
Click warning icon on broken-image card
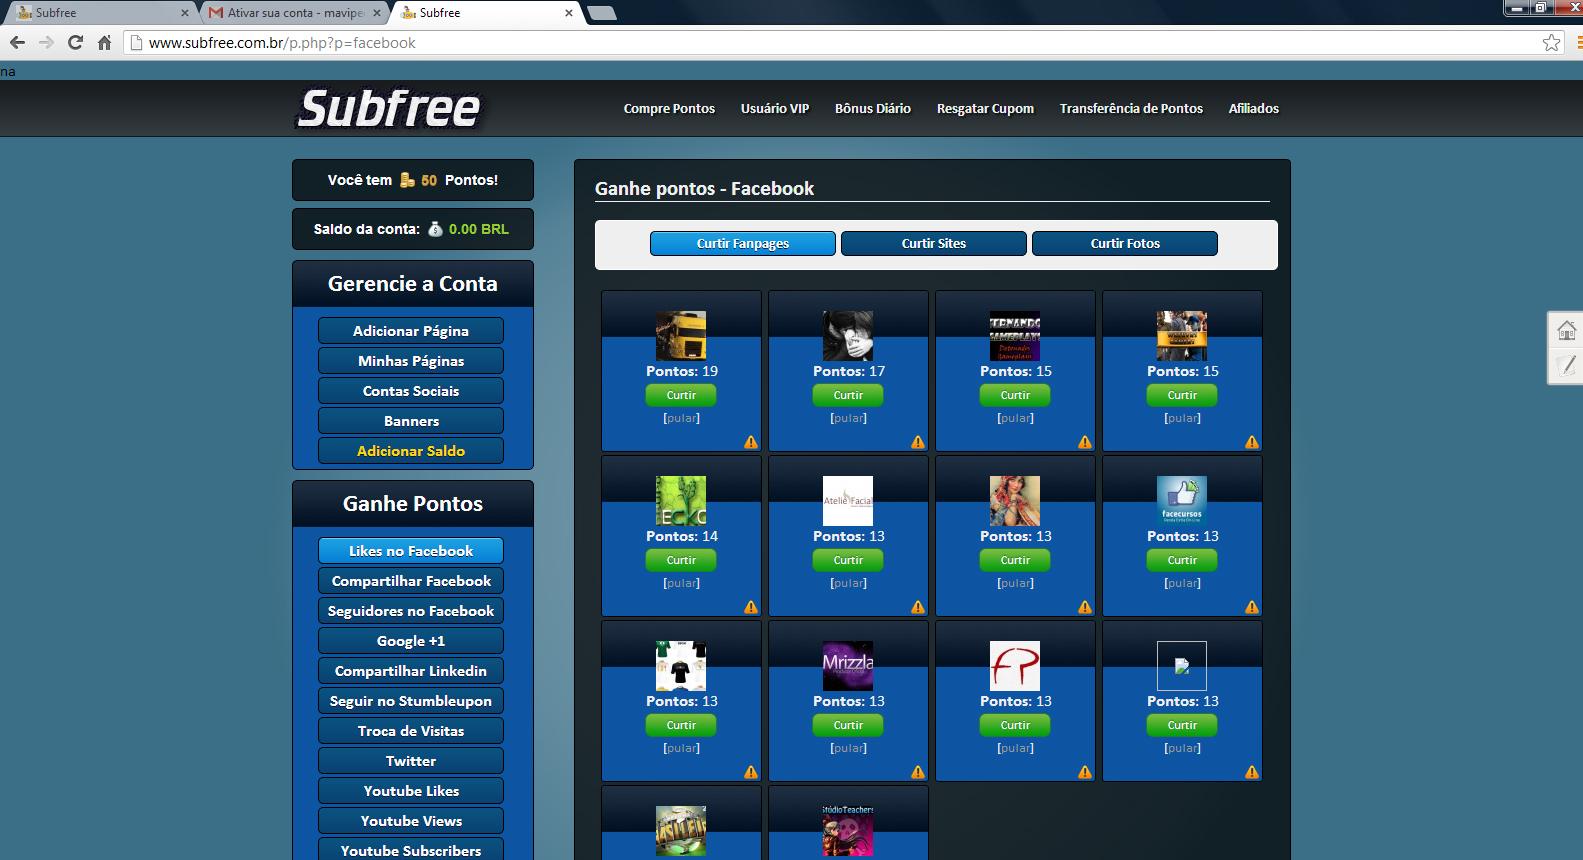coord(1252,772)
